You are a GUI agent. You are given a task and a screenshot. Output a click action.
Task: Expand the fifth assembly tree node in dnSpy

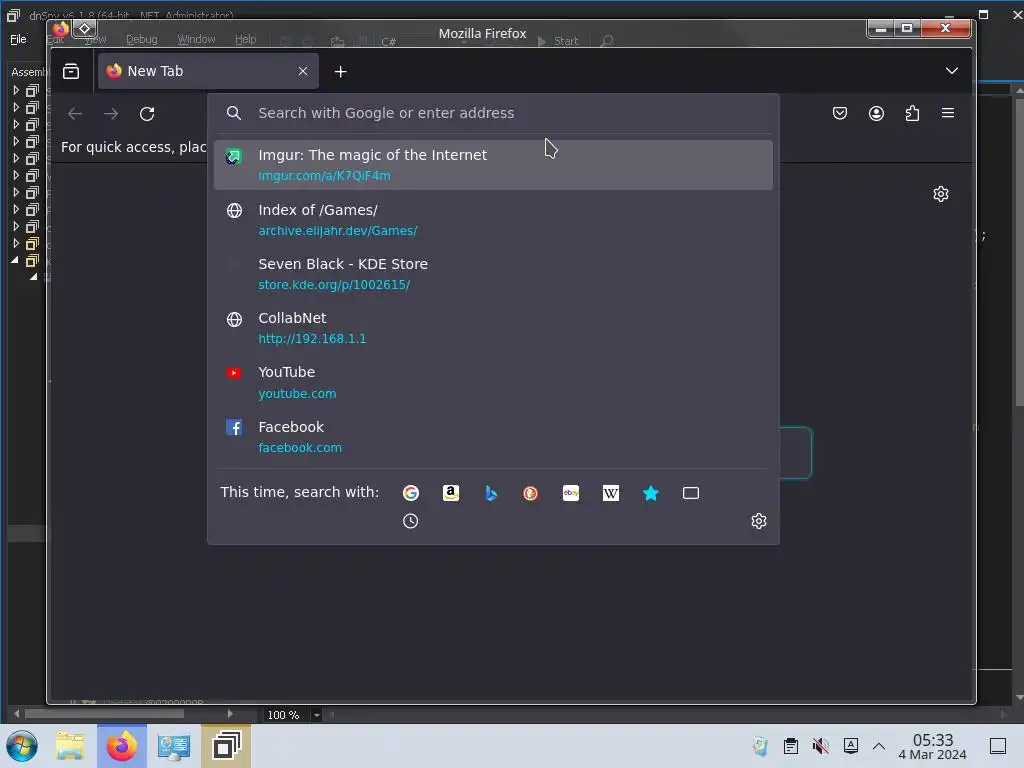16,158
